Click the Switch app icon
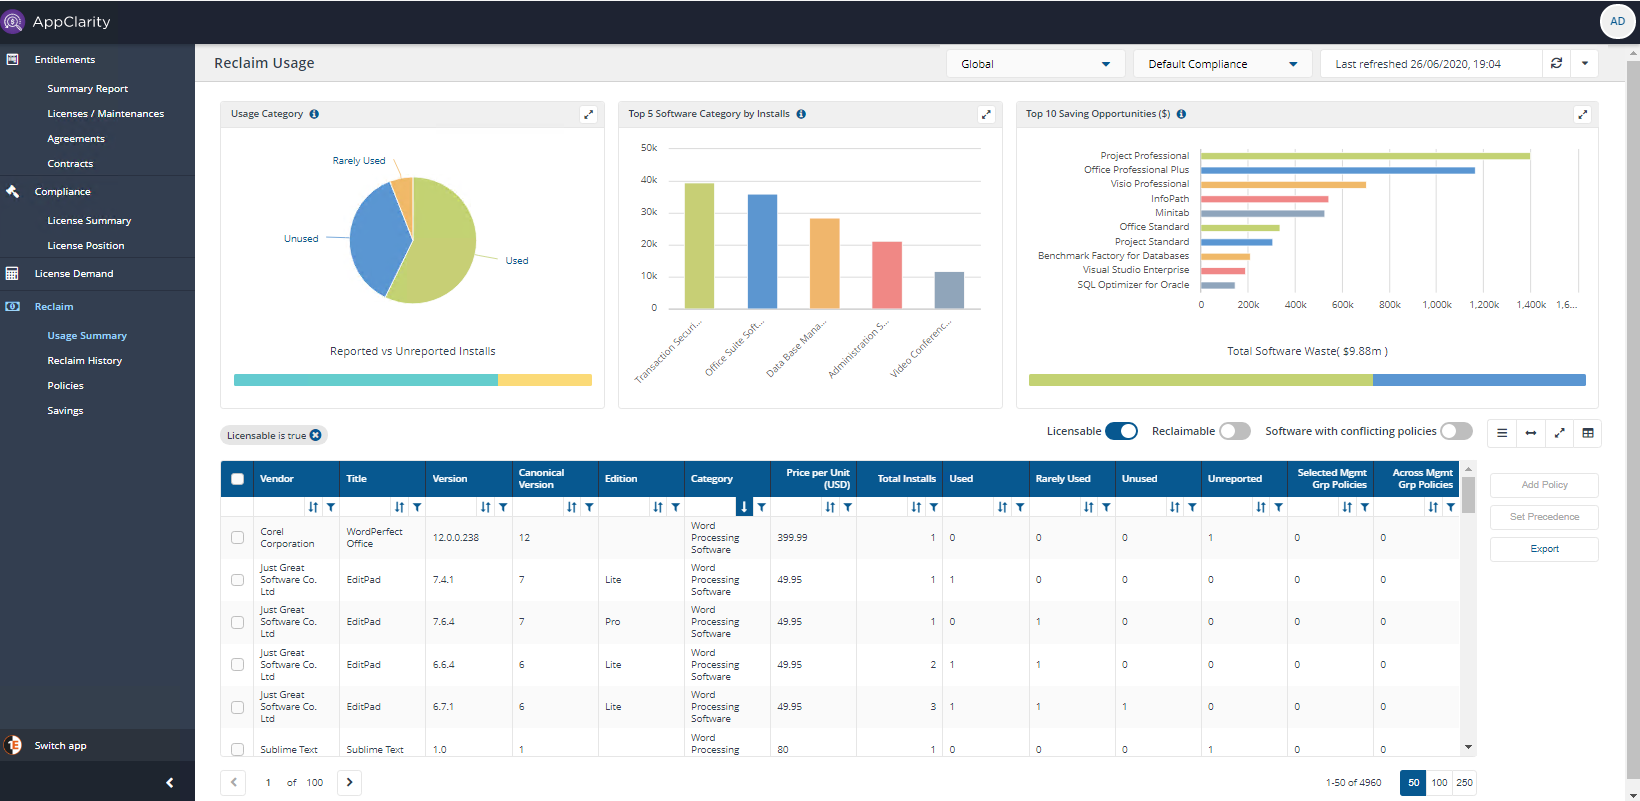Image resolution: width=1640 pixels, height=801 pixels. (x=13, y=745)
